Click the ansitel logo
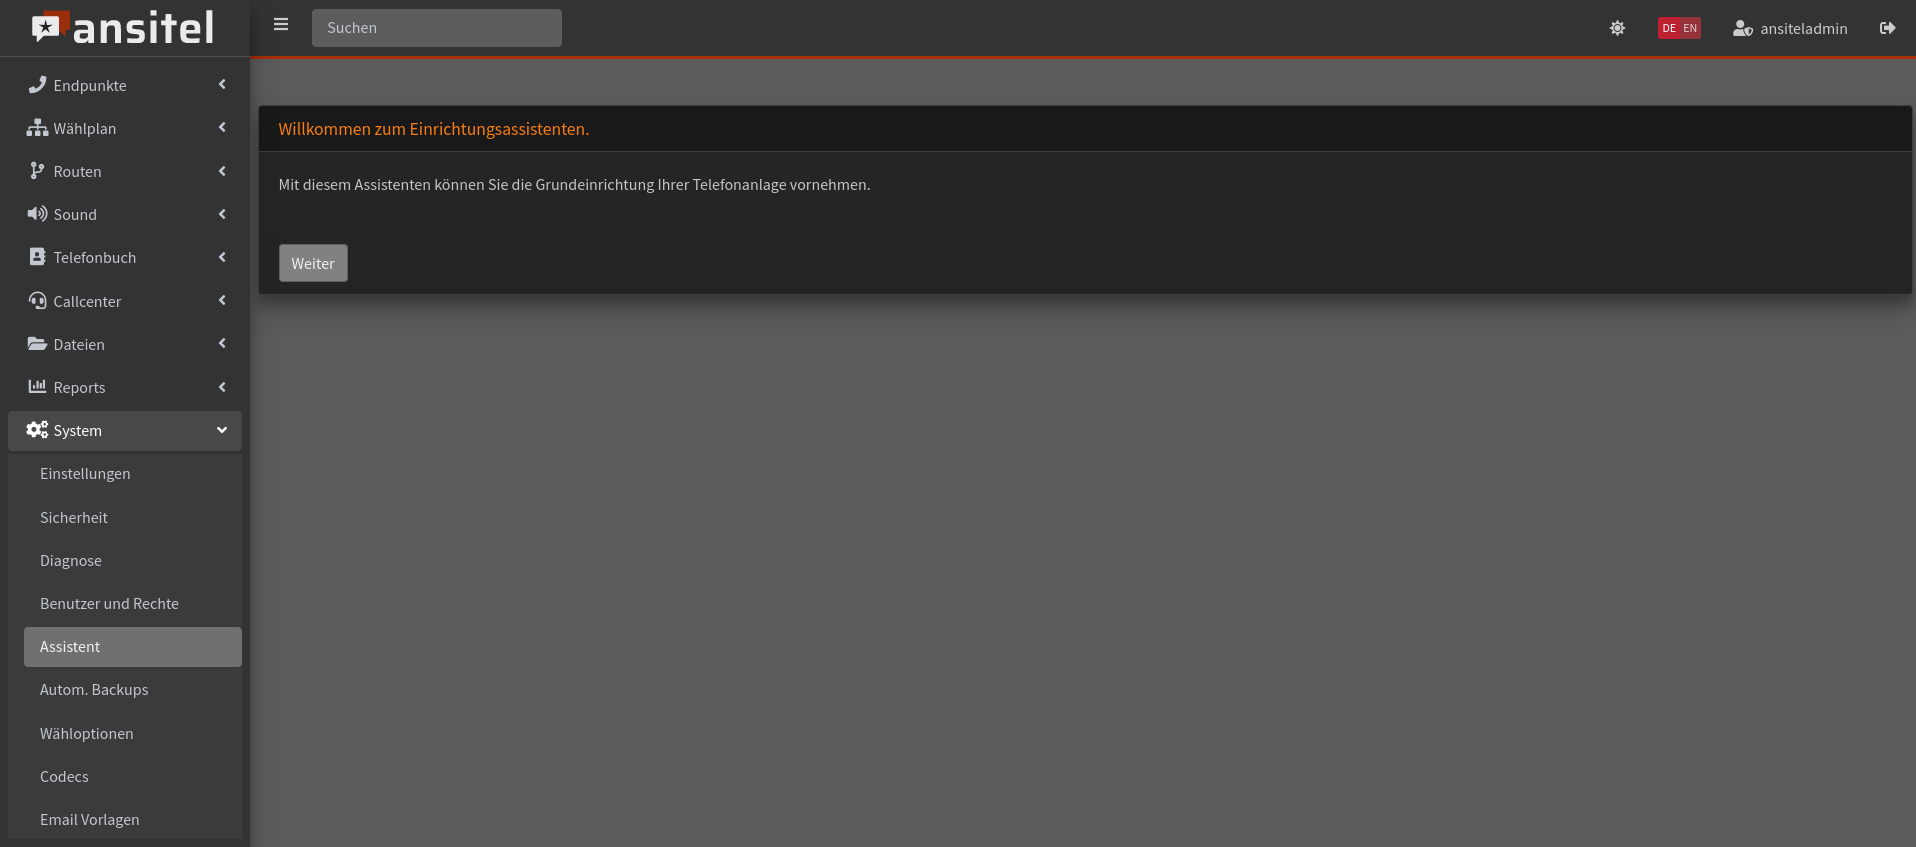Viewport: 1916px width, 847px height. click(123, 28)
